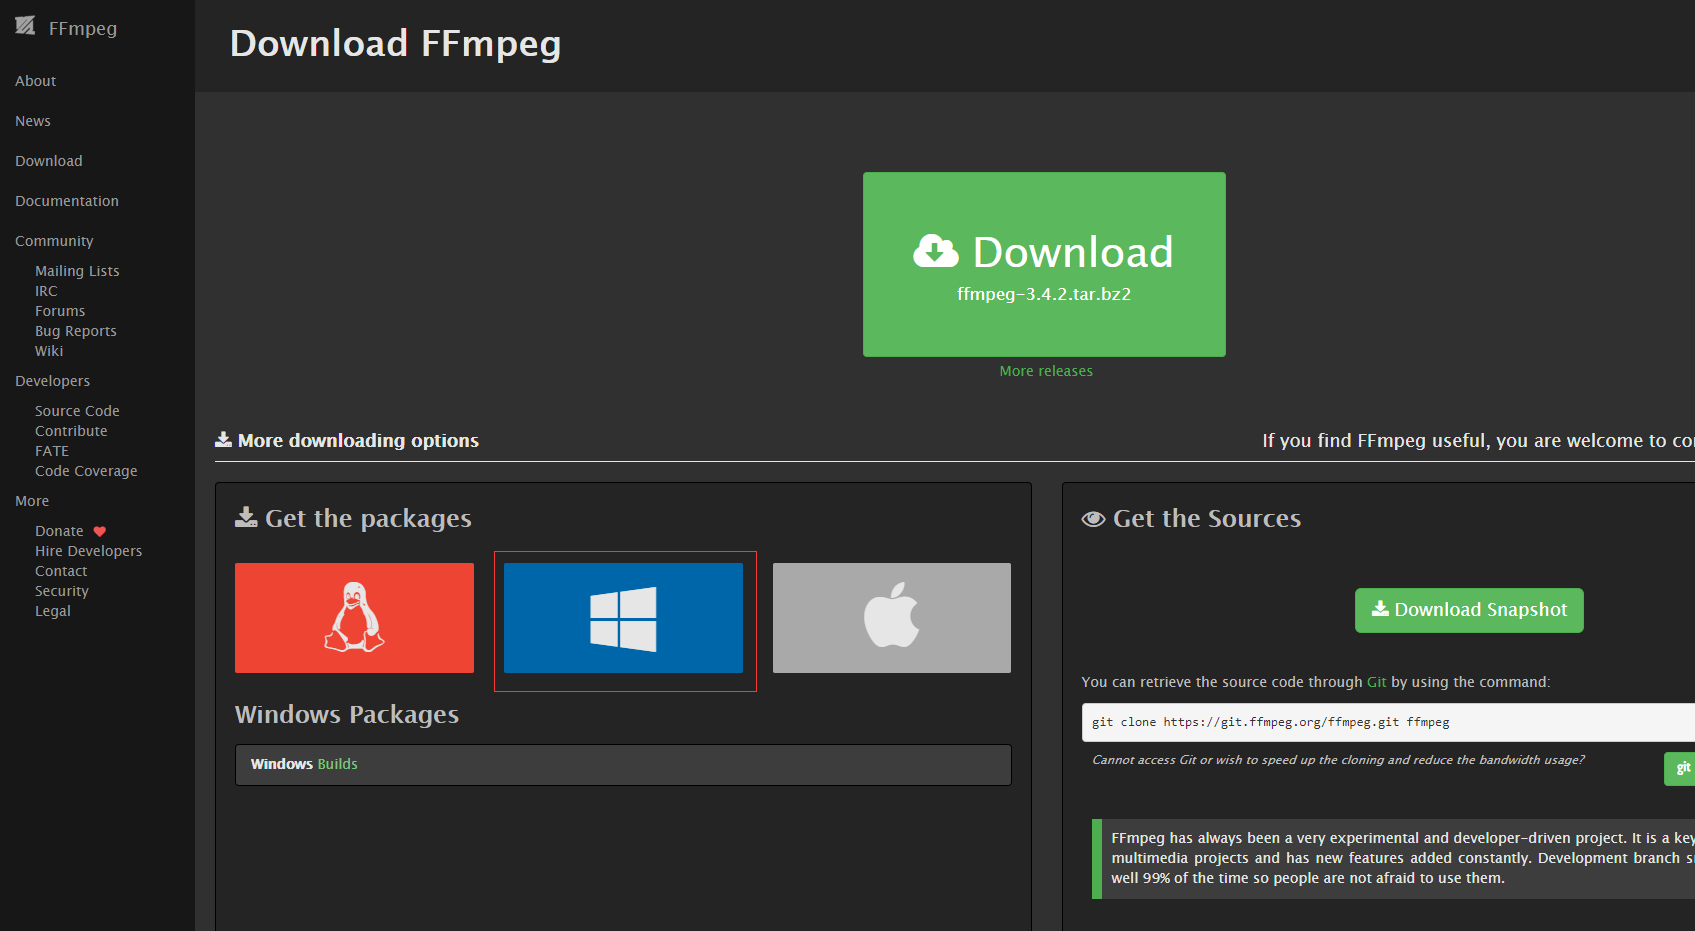
Task: Open the About sidebar item
Action: tap(35, 81)
